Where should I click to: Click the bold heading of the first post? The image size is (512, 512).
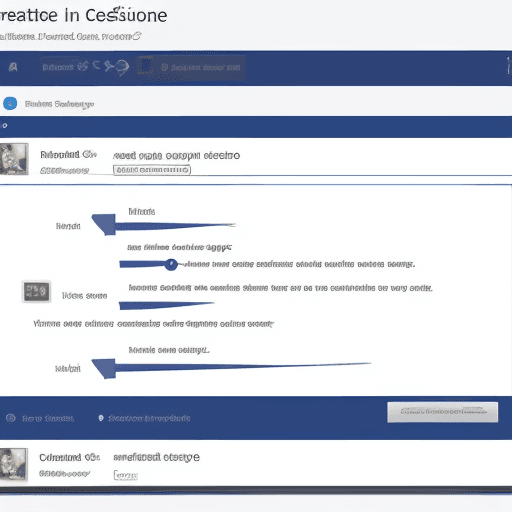coord(176,156)
